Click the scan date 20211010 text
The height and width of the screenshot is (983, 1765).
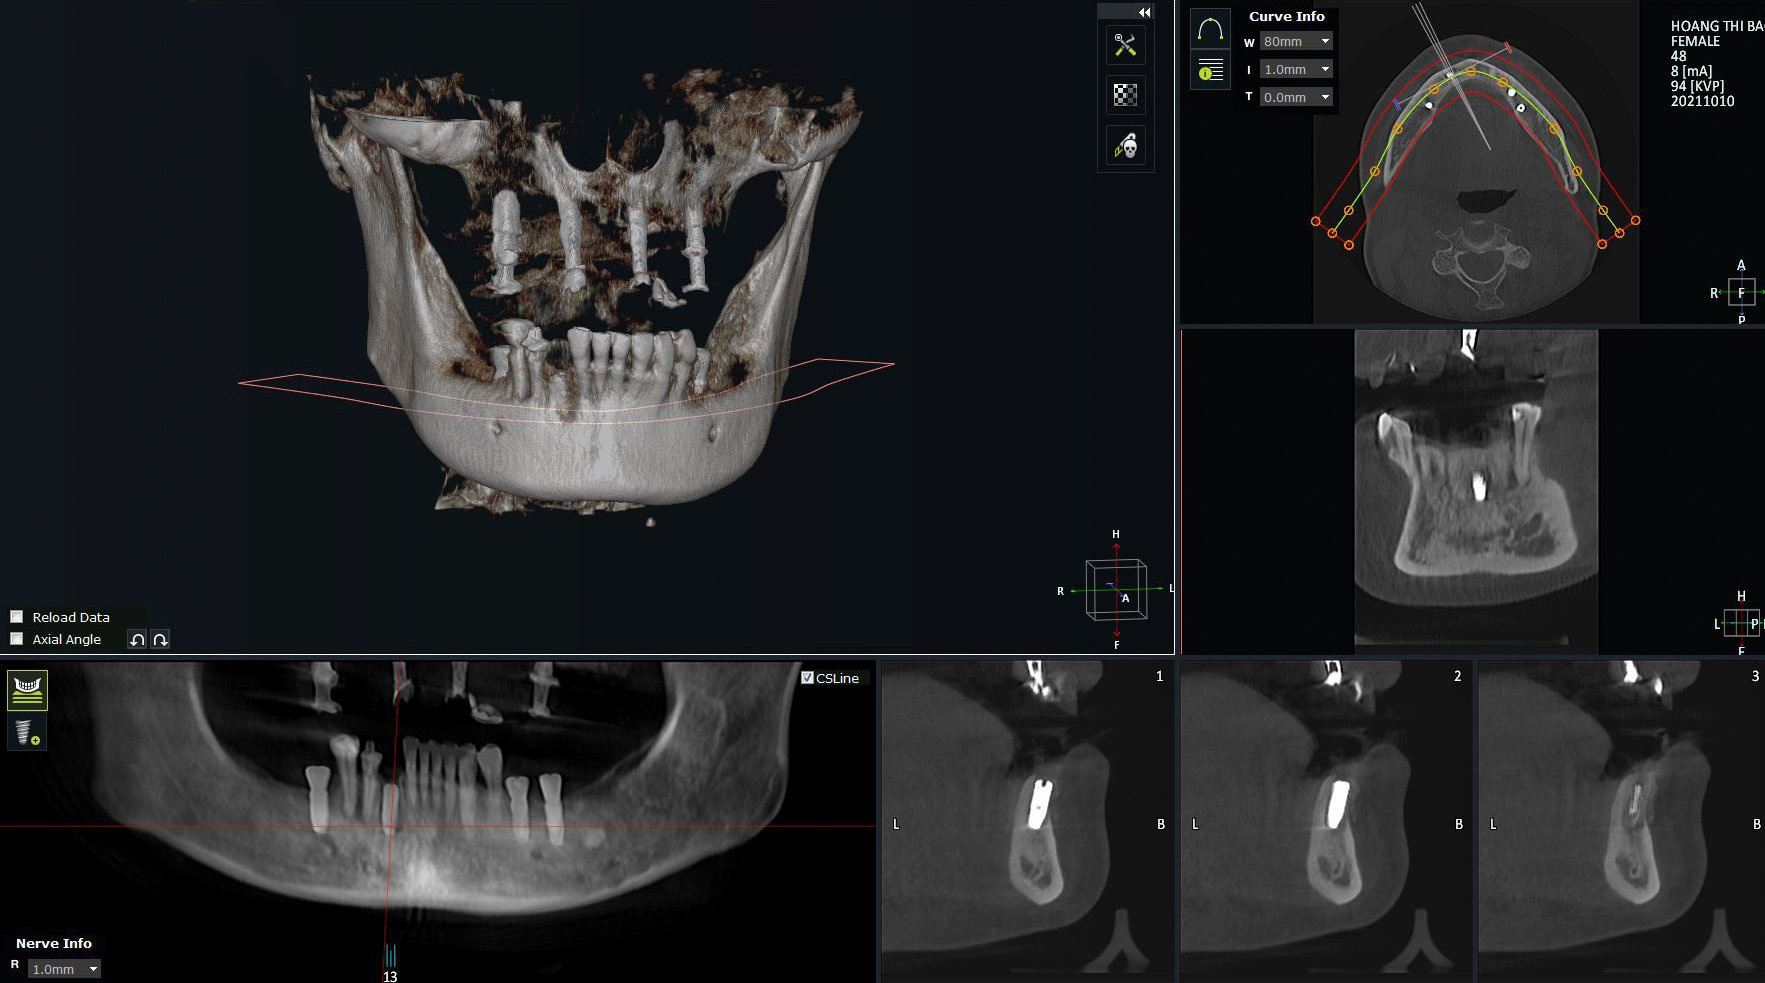click(1702, 101)
